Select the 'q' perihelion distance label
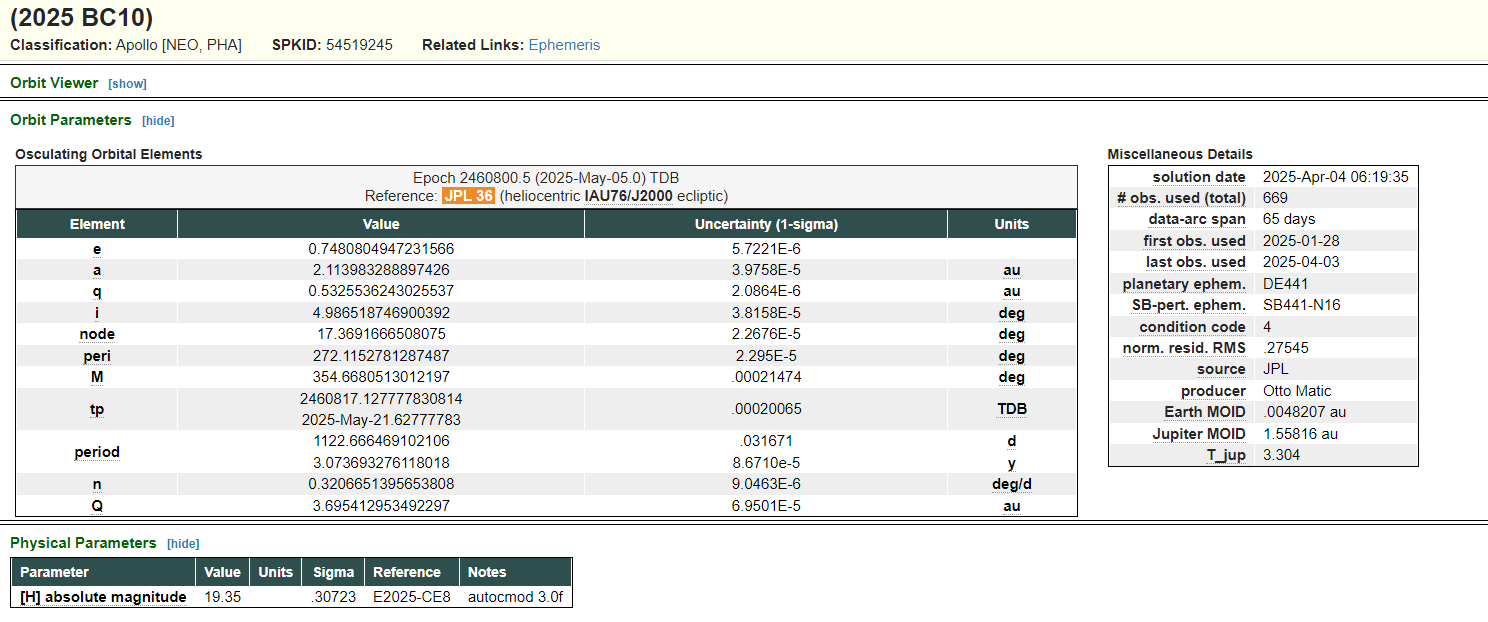 click(97, 291)
